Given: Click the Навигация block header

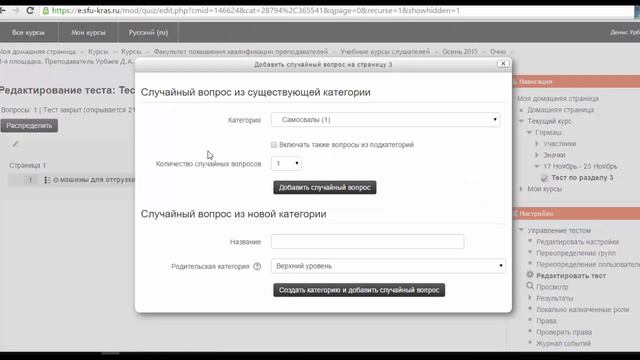Looking at the screenshot, I should [x=576, y=82].
